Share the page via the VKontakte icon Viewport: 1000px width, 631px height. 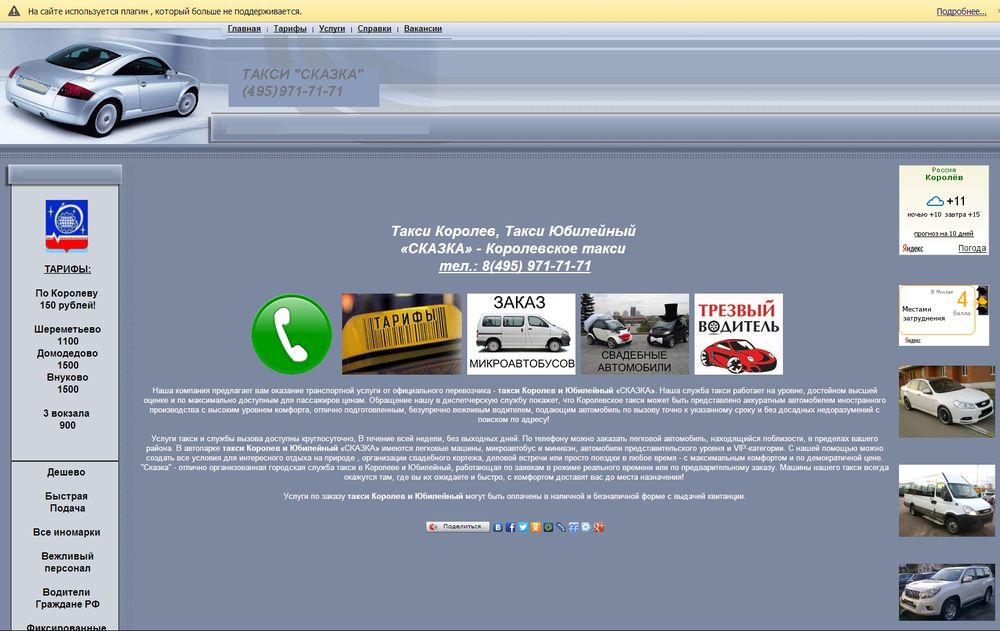coord(497,527)
